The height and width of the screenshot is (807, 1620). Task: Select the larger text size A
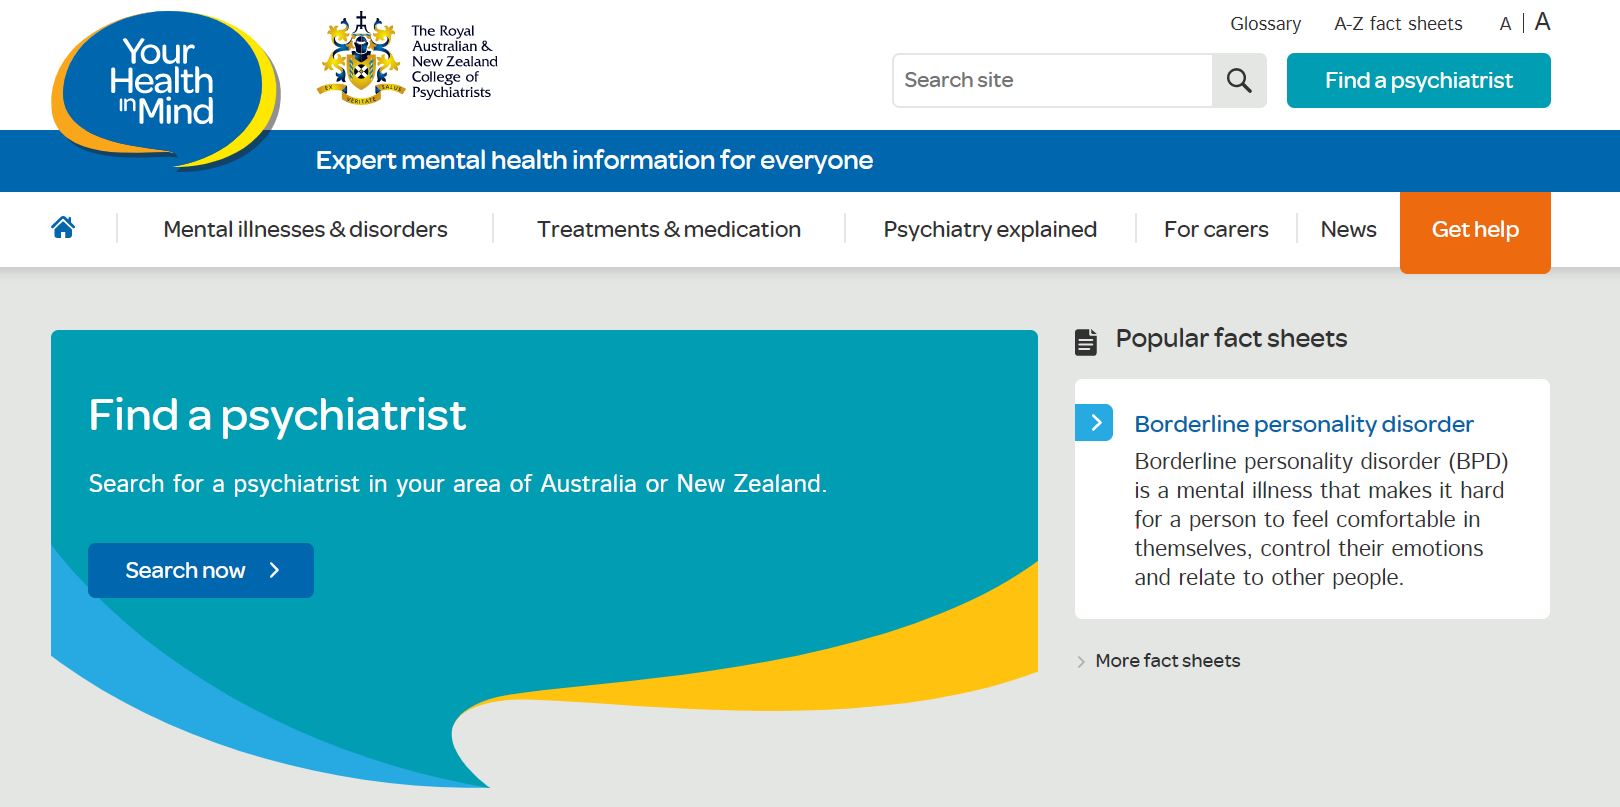(1542, 22)
